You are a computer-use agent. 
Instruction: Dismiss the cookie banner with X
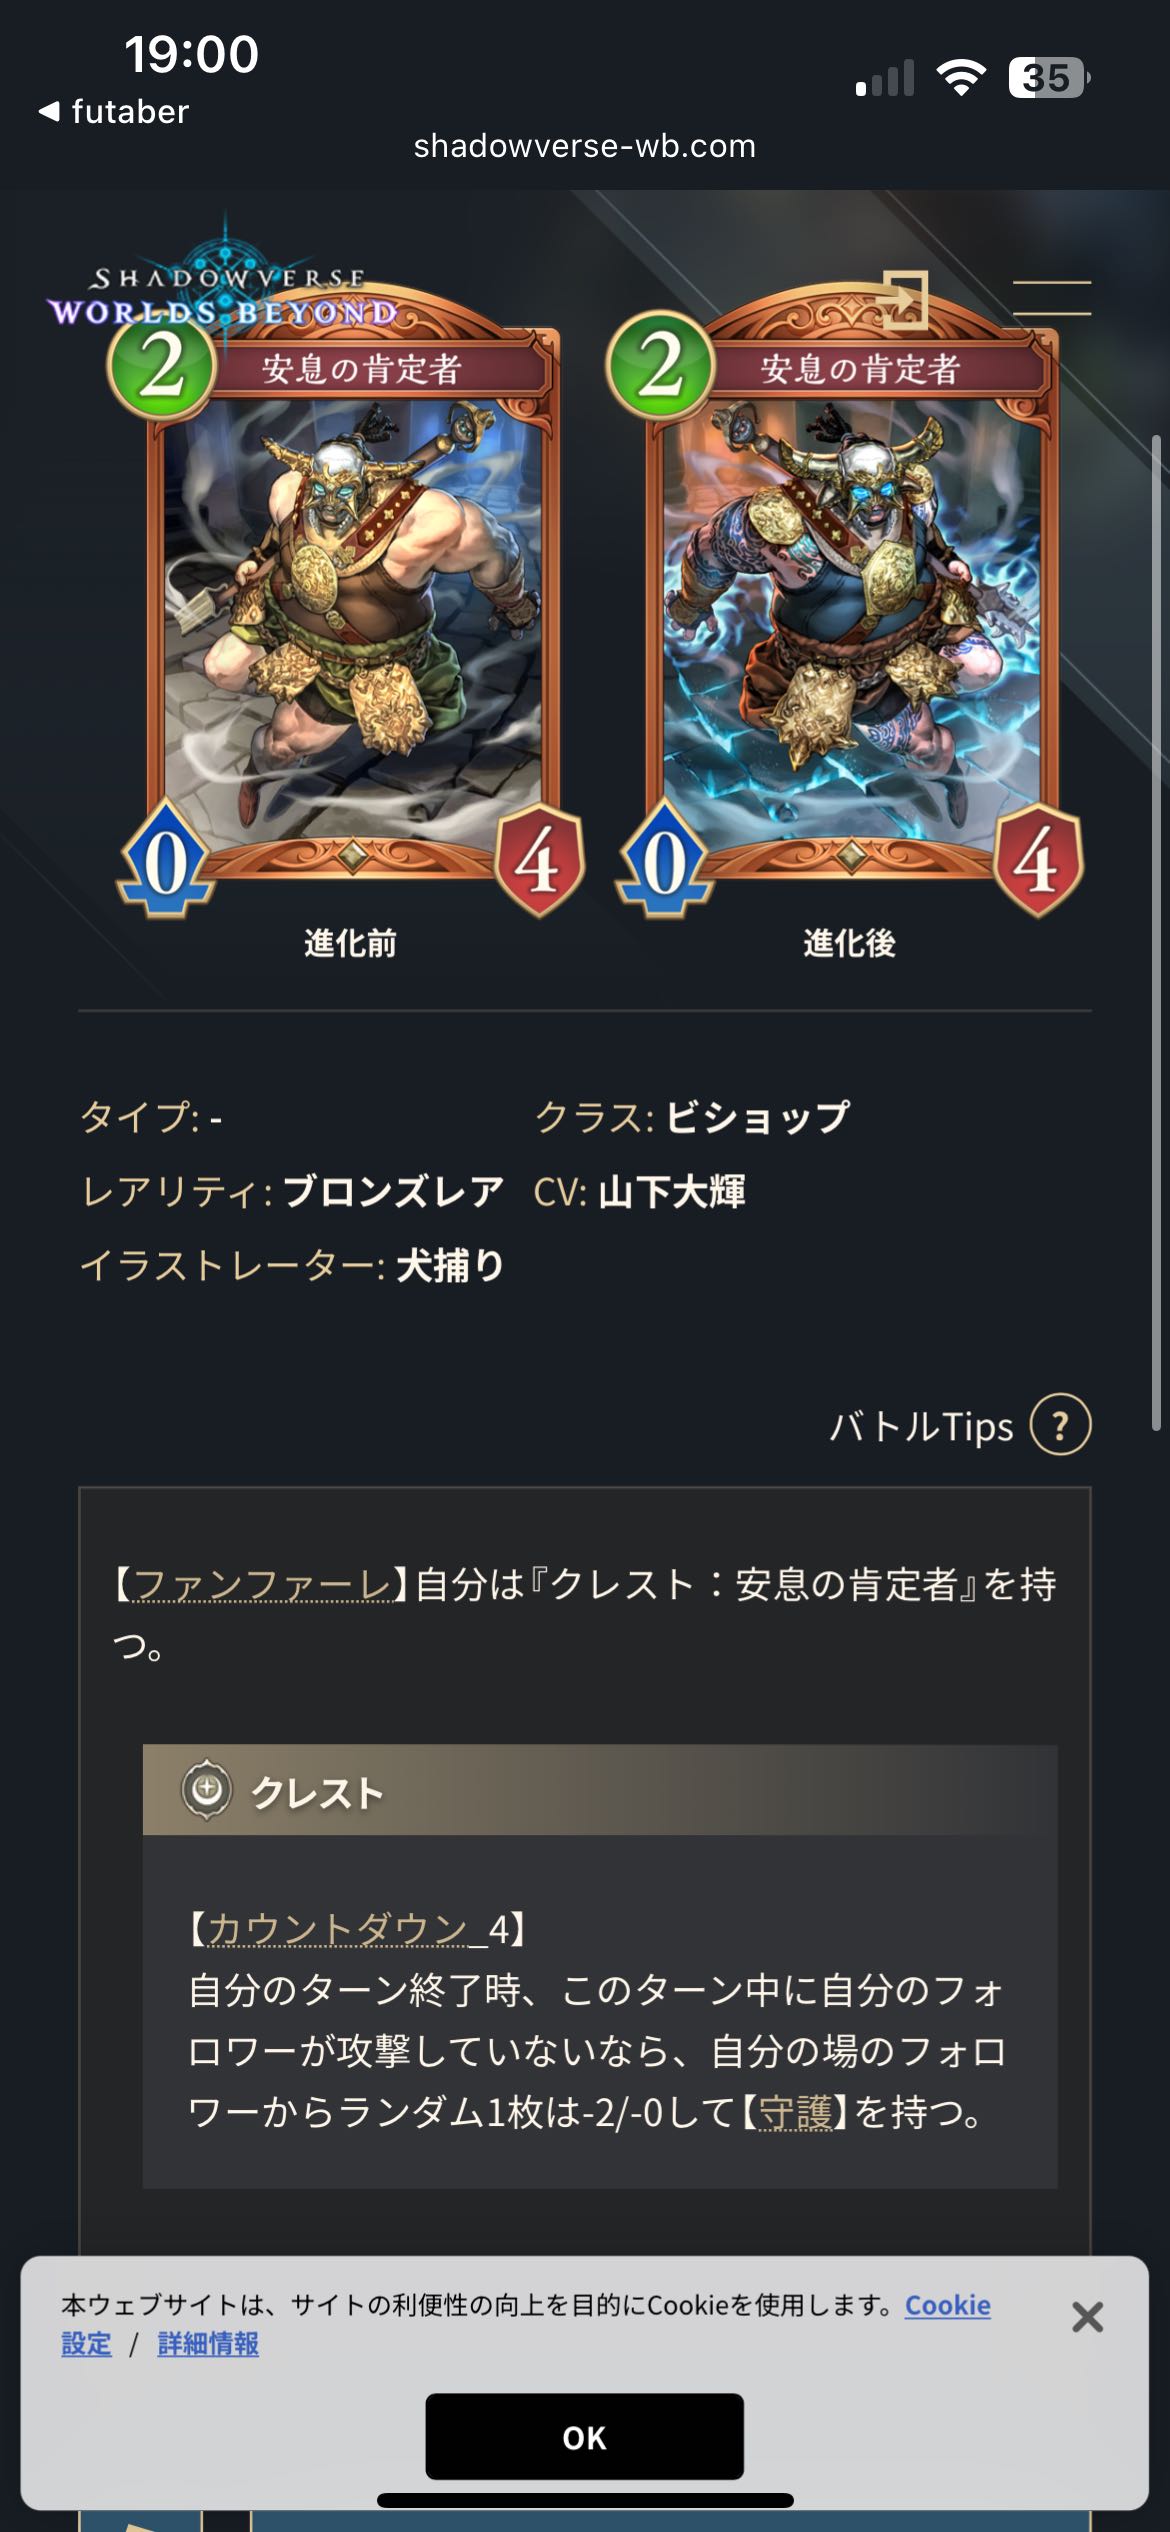(1087, 2316)
